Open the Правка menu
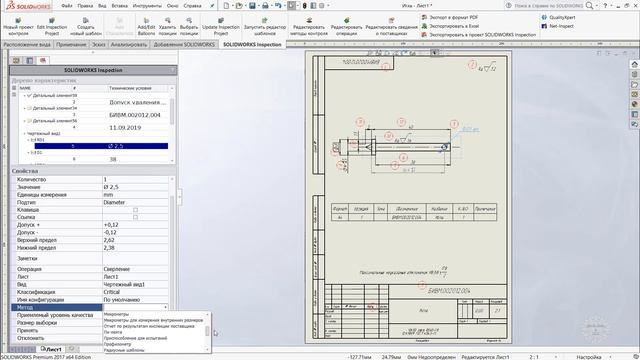This screenshot has height=360, width=640. click(85, 6)
